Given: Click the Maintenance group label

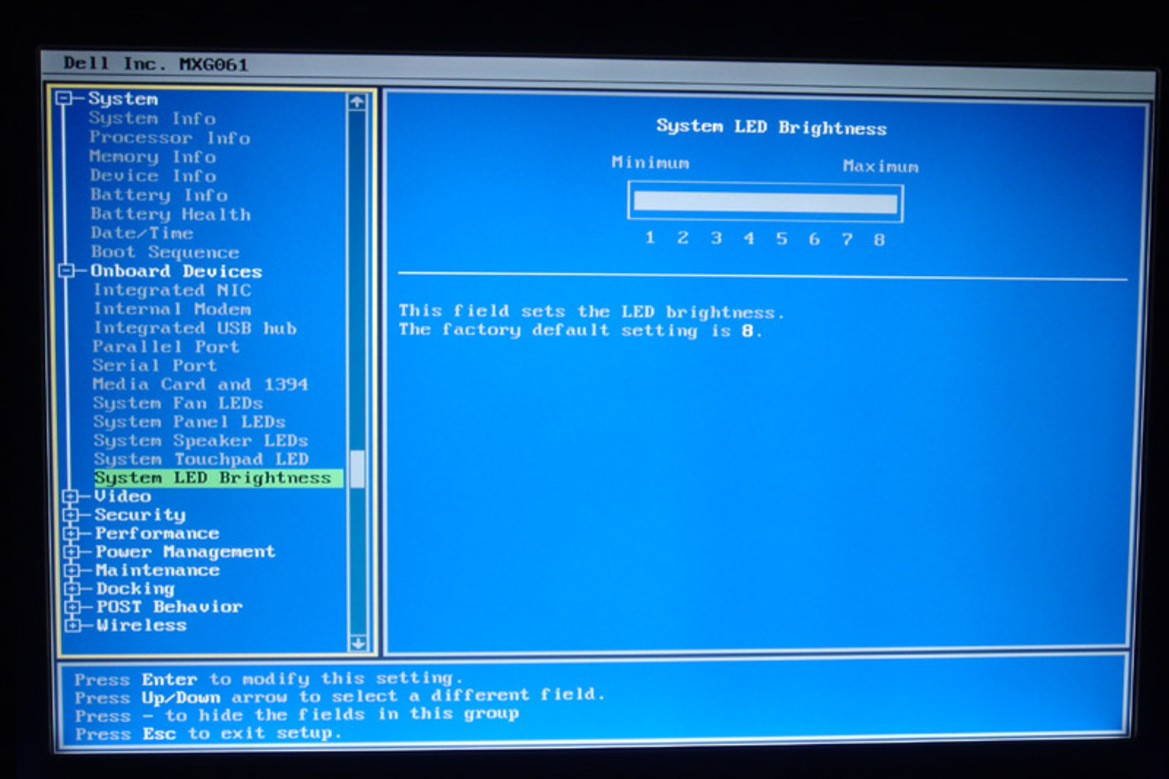Looking at the screenshot, I should (158, 570).
